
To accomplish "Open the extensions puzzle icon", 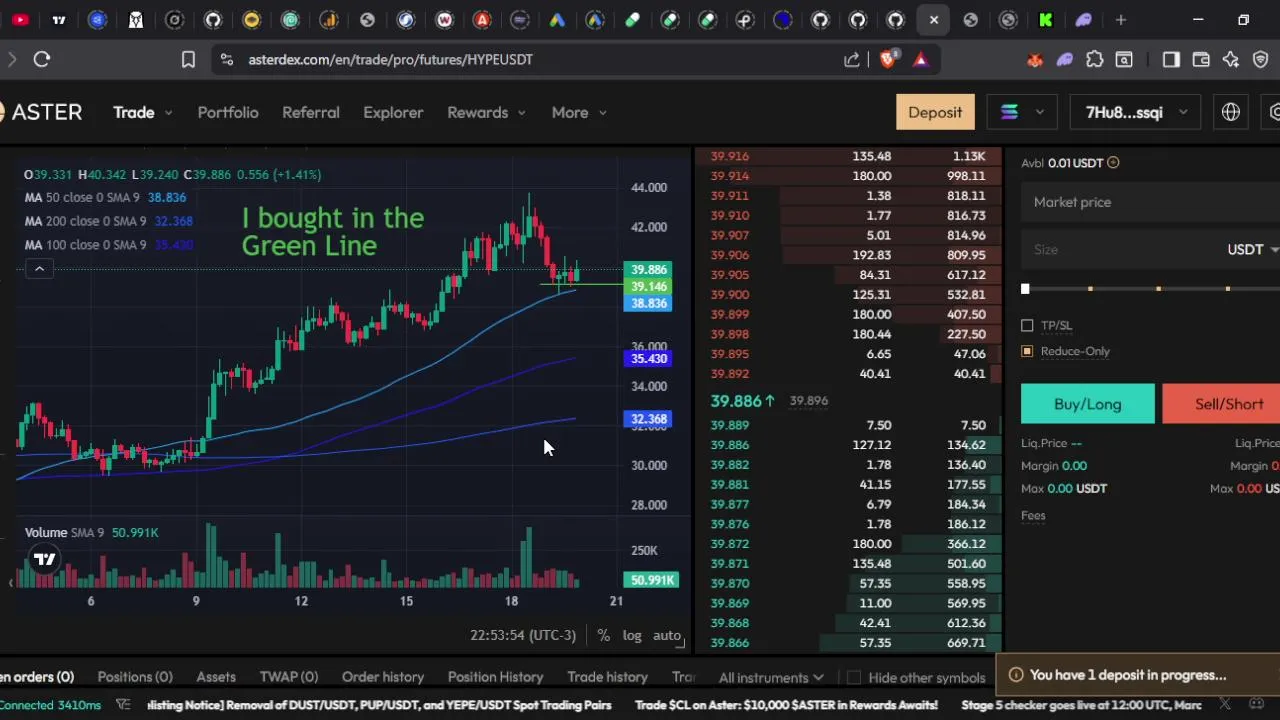I will [x=1095, y=60].
